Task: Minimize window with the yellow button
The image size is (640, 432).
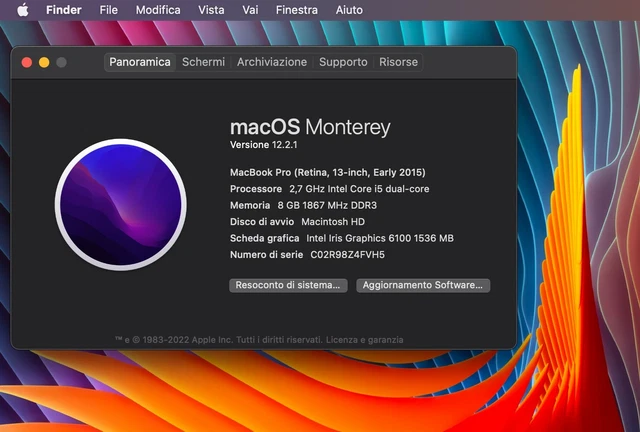Action: (44, 62)
